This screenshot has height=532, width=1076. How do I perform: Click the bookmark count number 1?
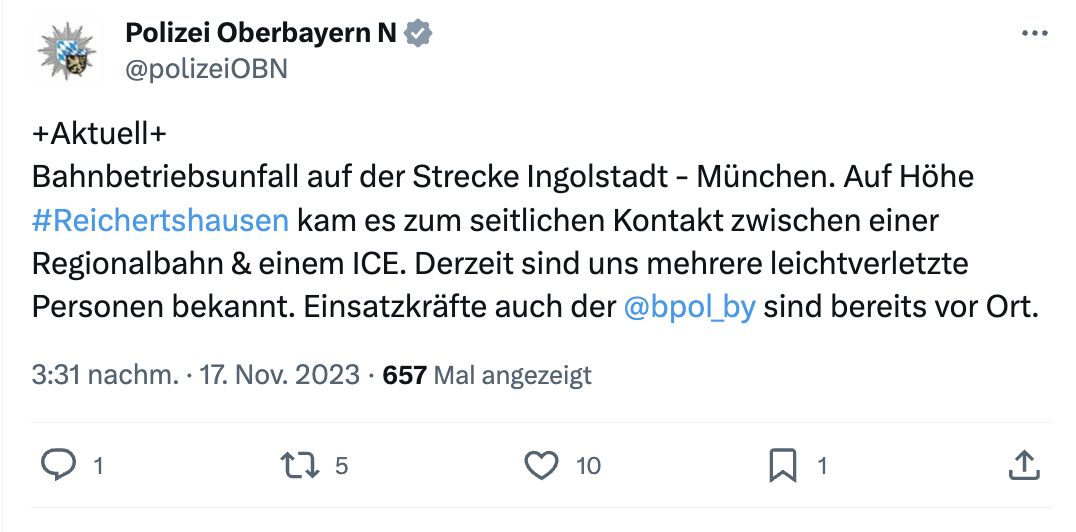822,465
